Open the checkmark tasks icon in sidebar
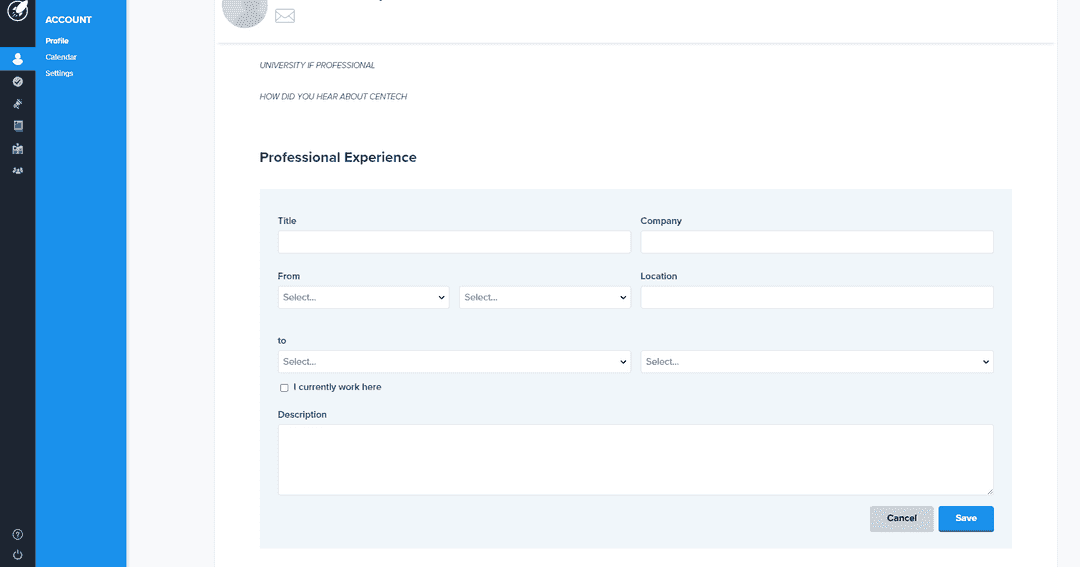This screenshot has height=567, width=1080. (17, 82)
